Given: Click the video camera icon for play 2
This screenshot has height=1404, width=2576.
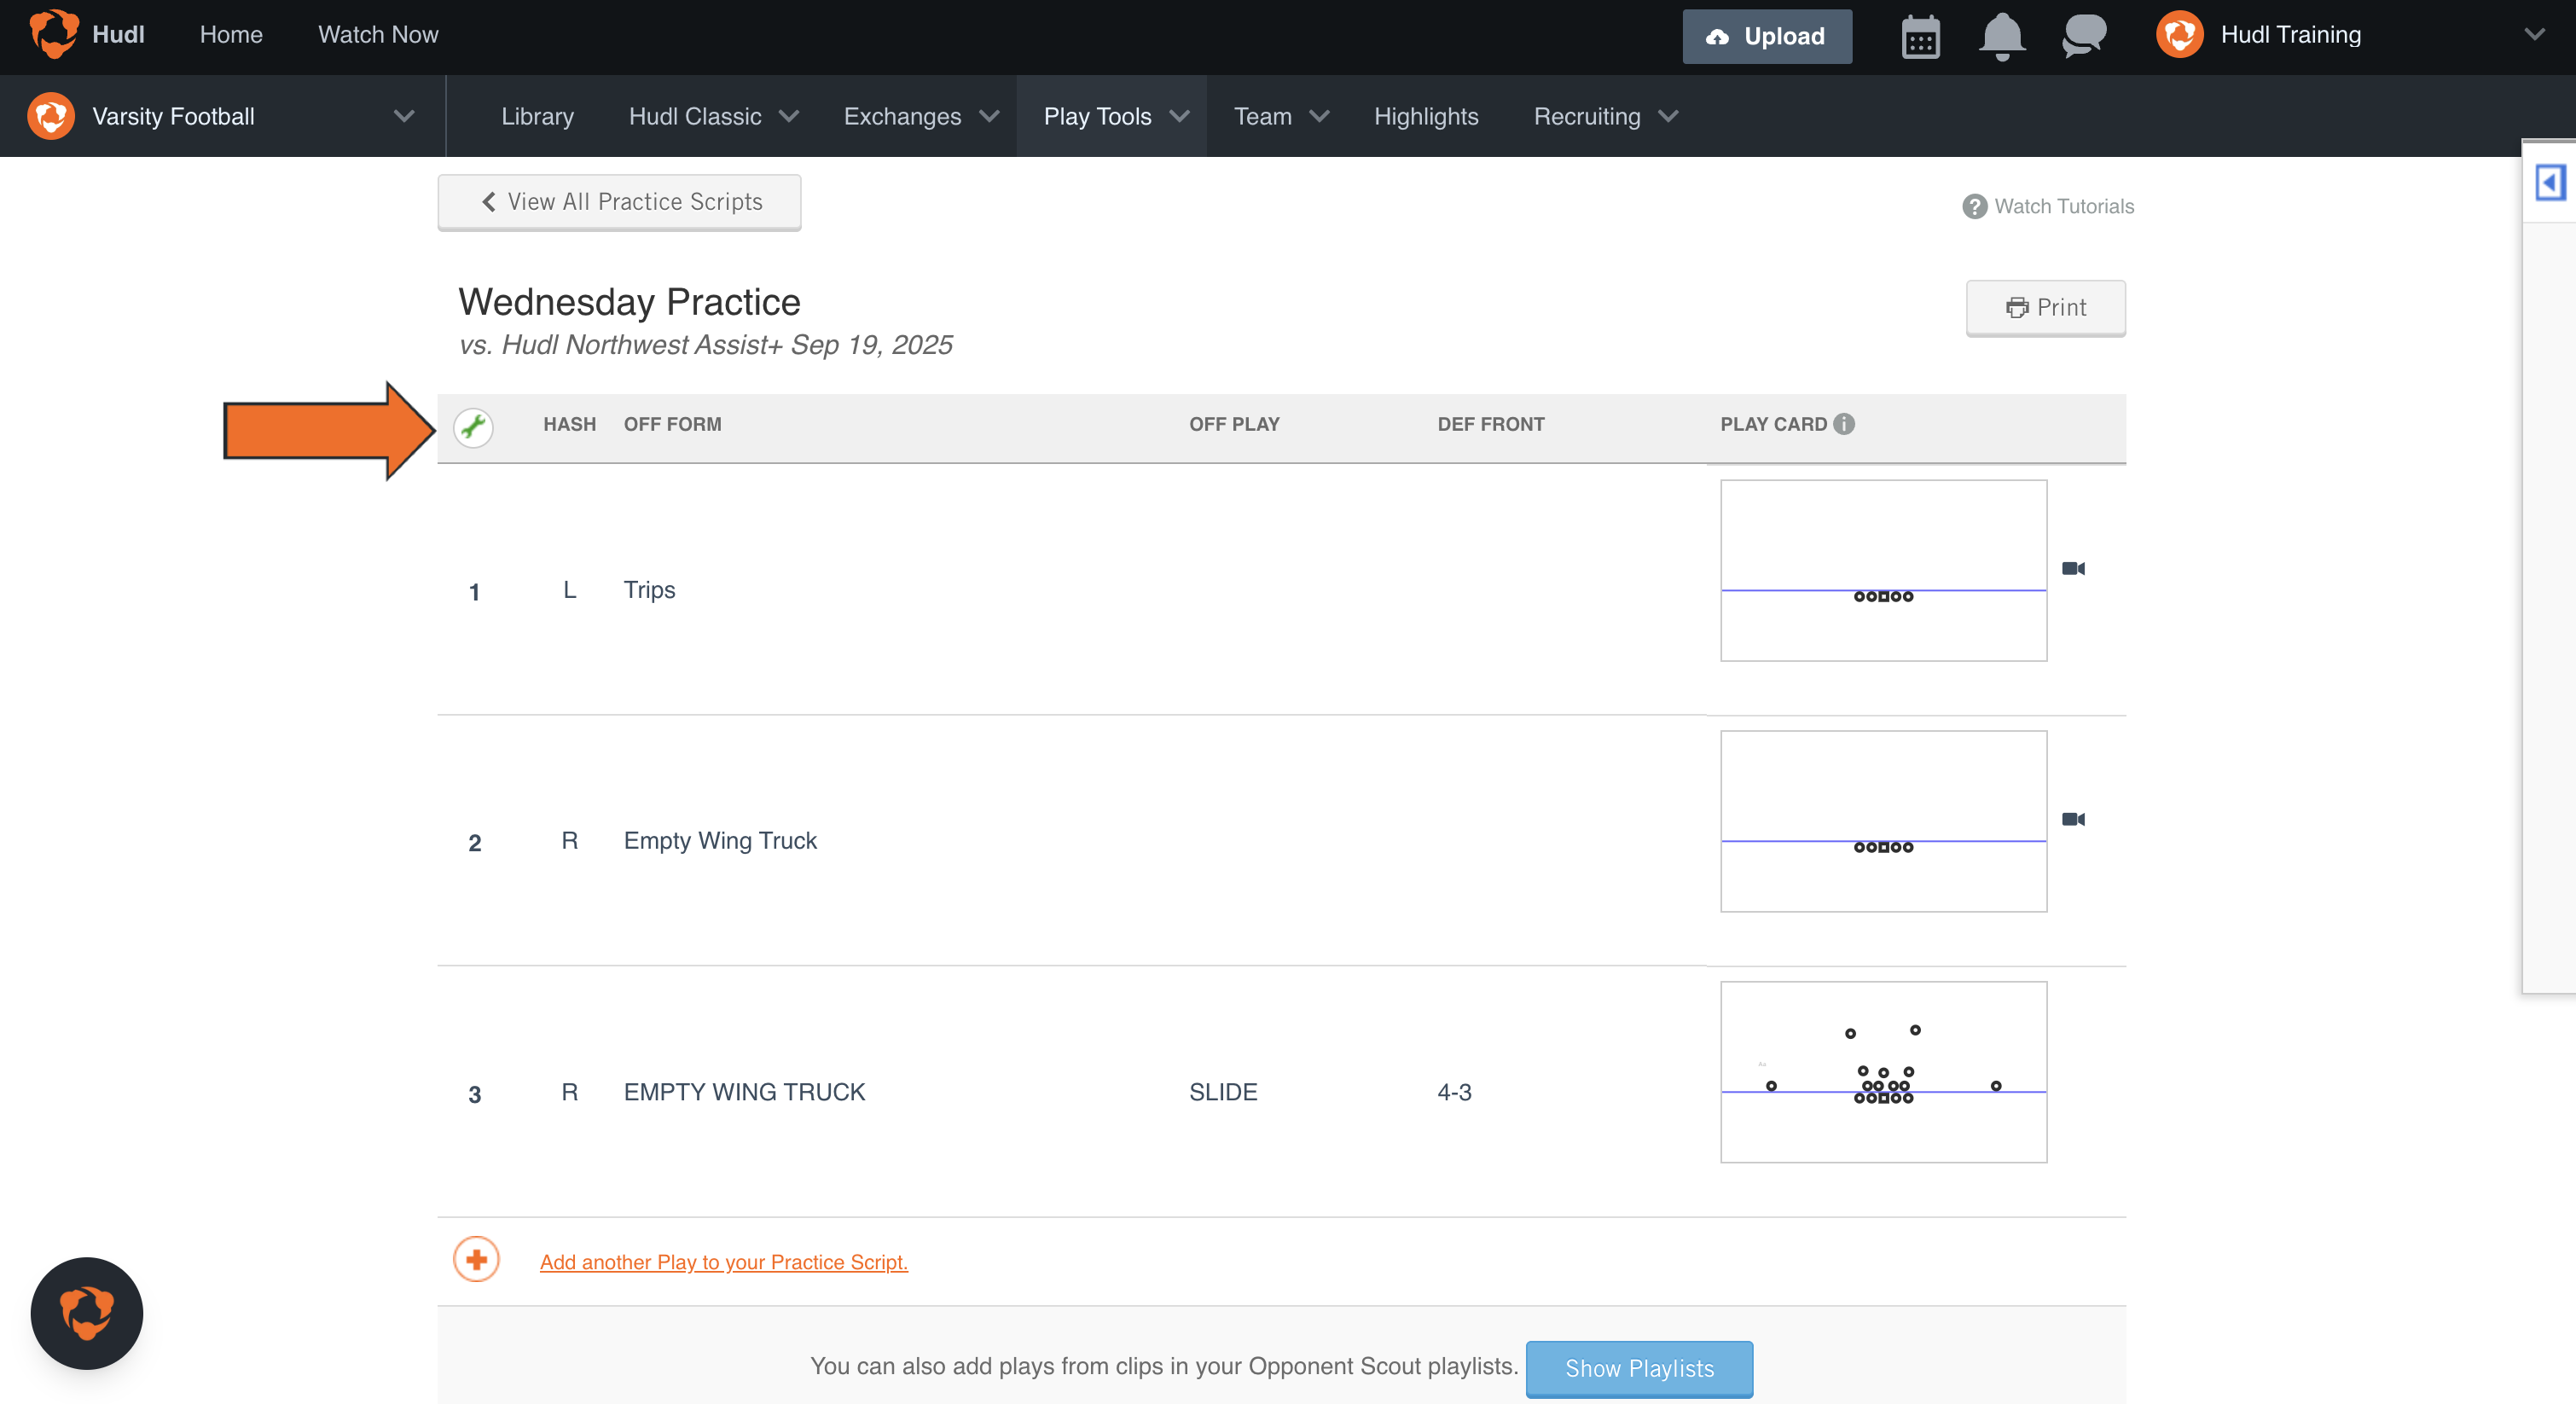Looking at the screenshot, I should 2073,820.
